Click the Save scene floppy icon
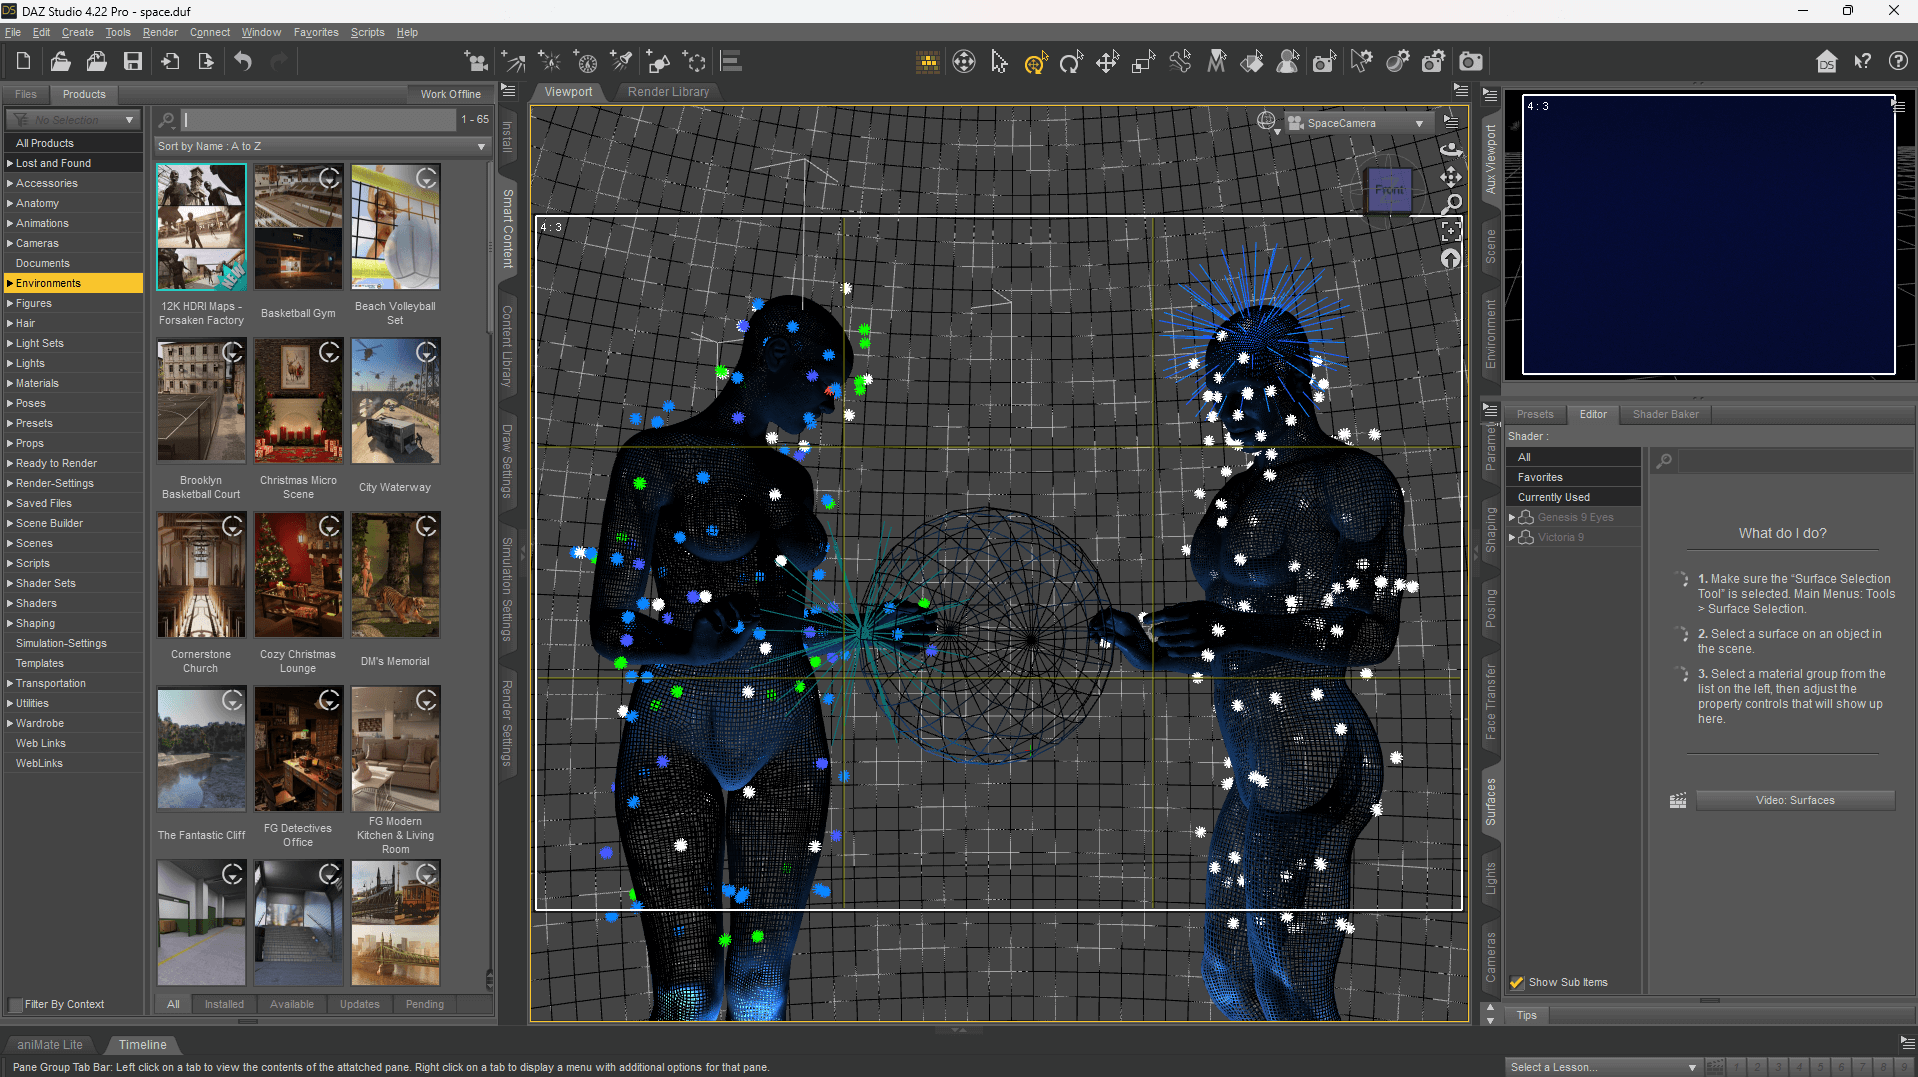This screenshot has height=1077, width=1918. click(x=133, y=62)
